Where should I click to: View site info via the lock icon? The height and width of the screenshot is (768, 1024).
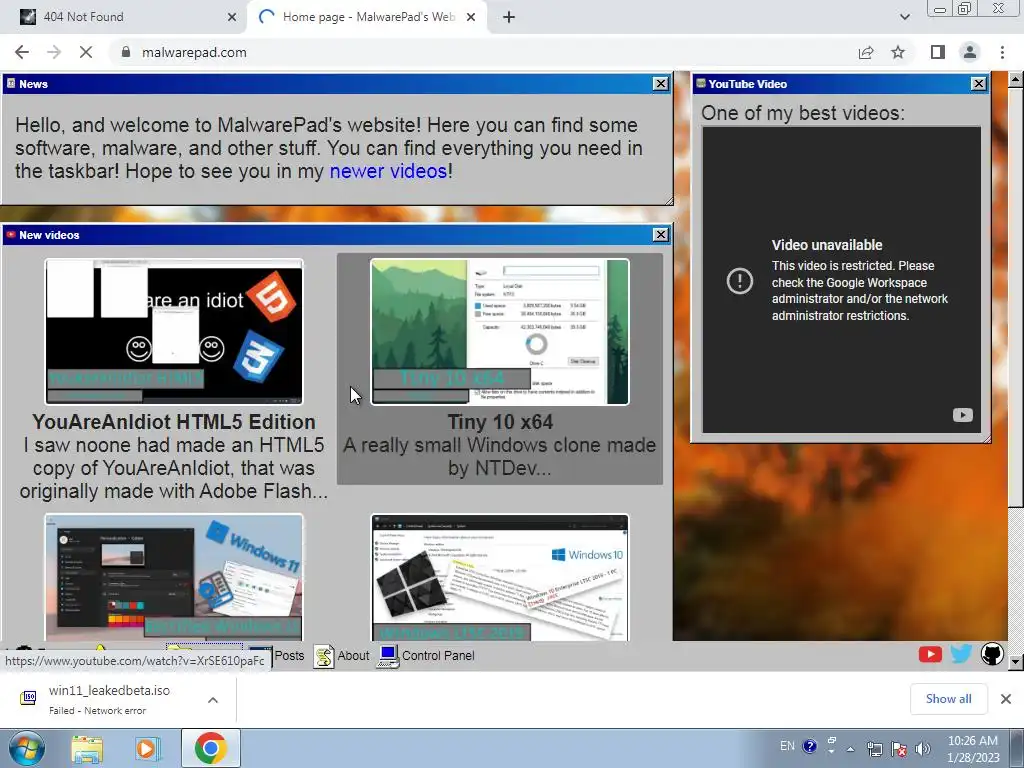click(126, 52)
